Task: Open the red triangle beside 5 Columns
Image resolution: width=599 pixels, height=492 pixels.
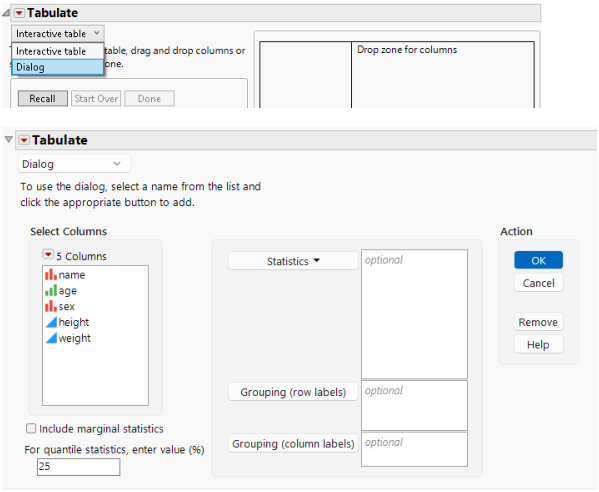Action: click(48, 255)
